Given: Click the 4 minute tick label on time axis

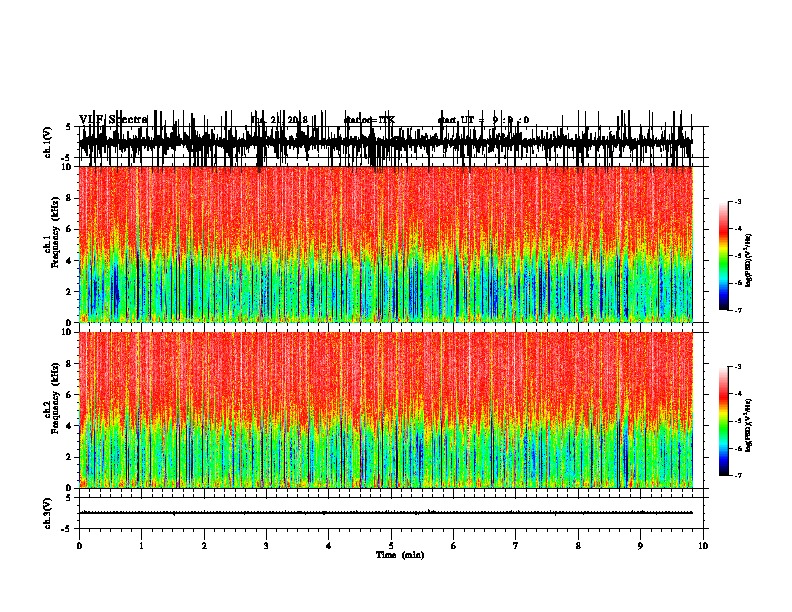Looking at the screenshot, I should click(328, 546).
